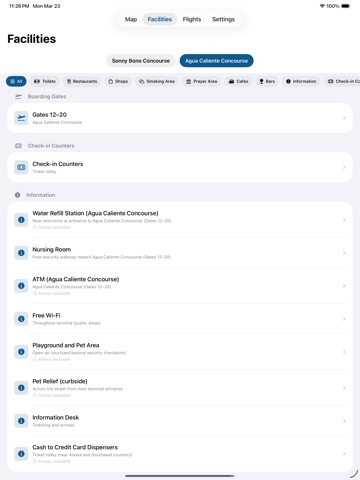
Task: Click the Water Refill Station info icon
Action: pyautogui.click(x=21, y=220)
